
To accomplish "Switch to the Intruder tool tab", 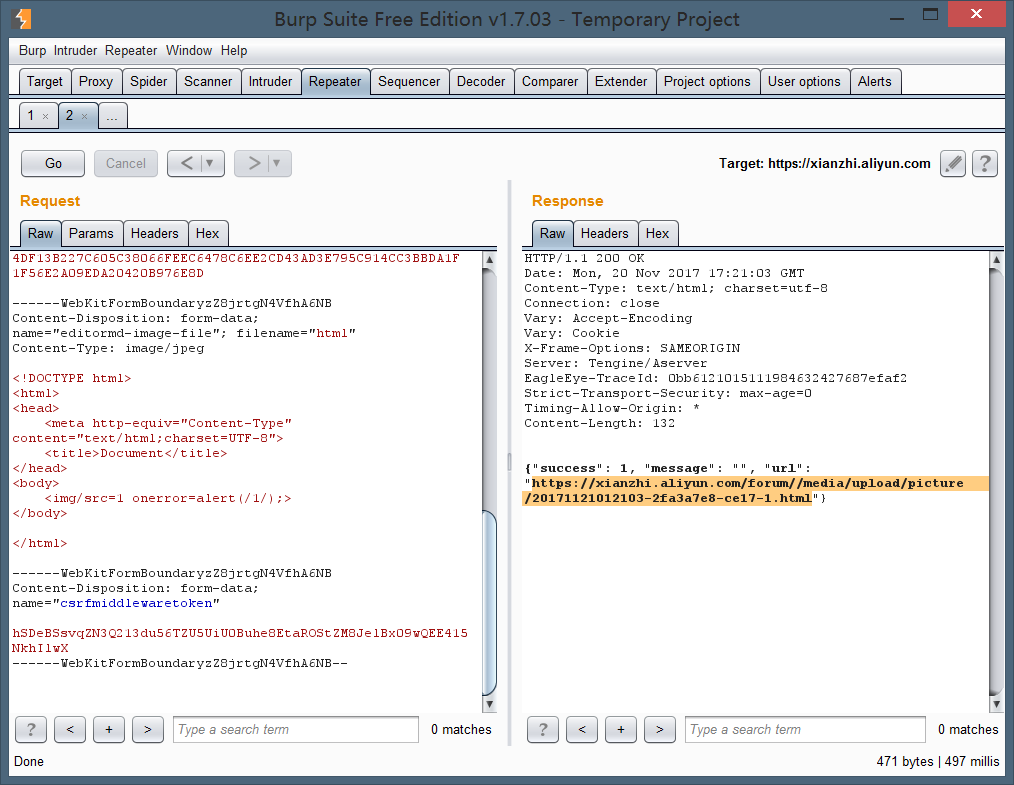I will [270, 81].
